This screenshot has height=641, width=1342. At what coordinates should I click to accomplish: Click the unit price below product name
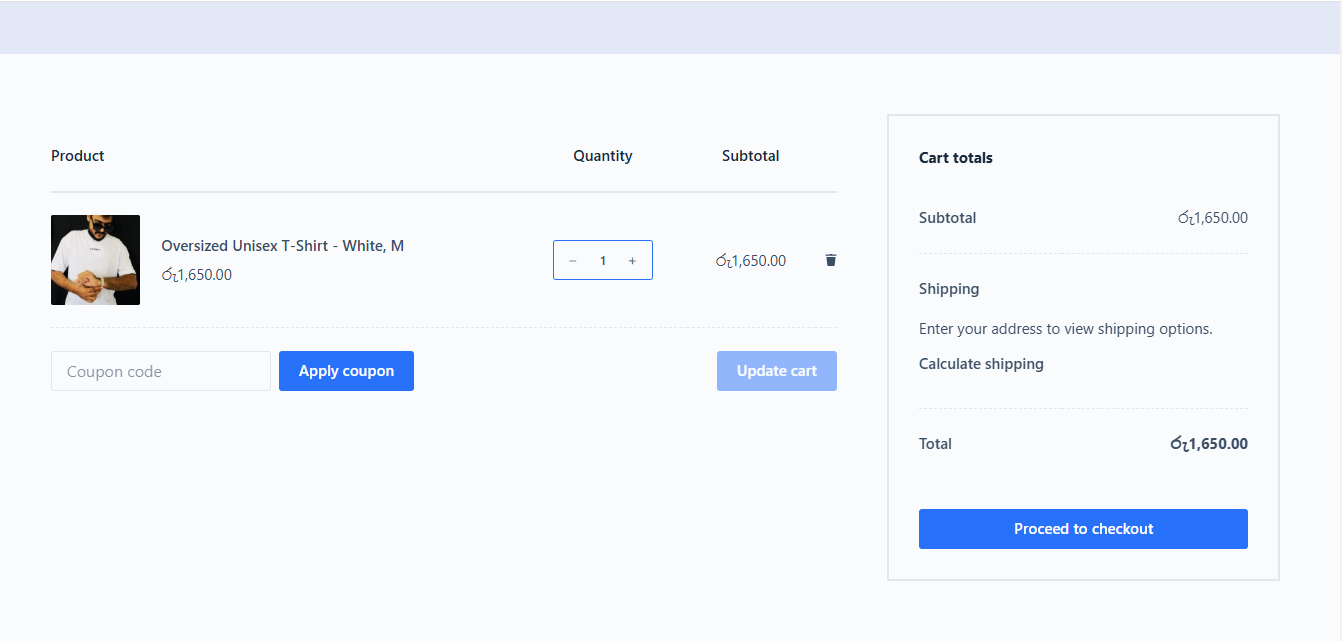tap(197, 275)
